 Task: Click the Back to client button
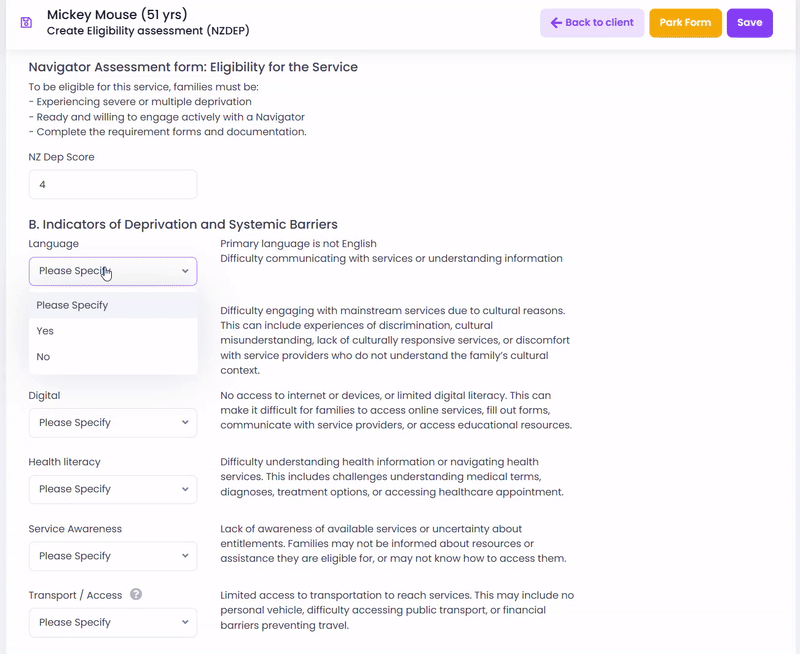(x=592, y=23)
